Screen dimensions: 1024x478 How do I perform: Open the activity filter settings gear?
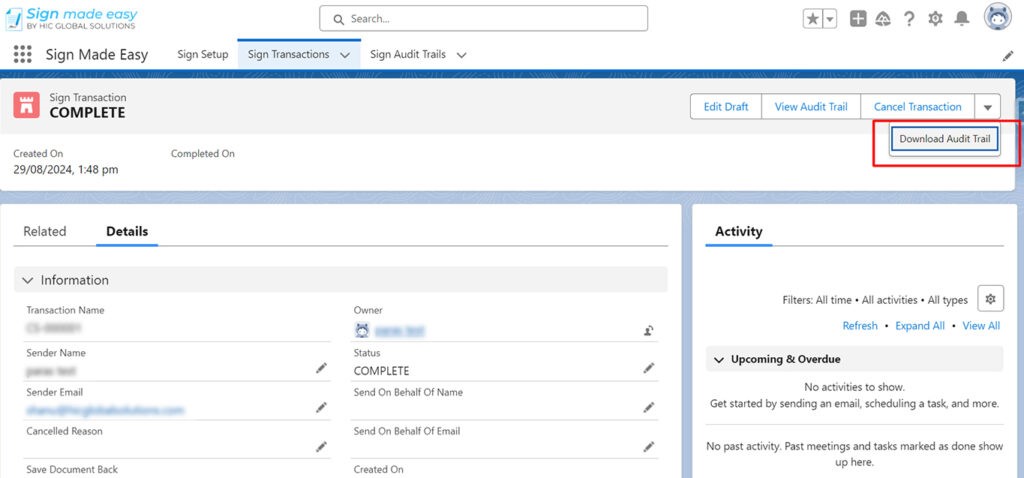pyautogui.click(x=991, y=299)
